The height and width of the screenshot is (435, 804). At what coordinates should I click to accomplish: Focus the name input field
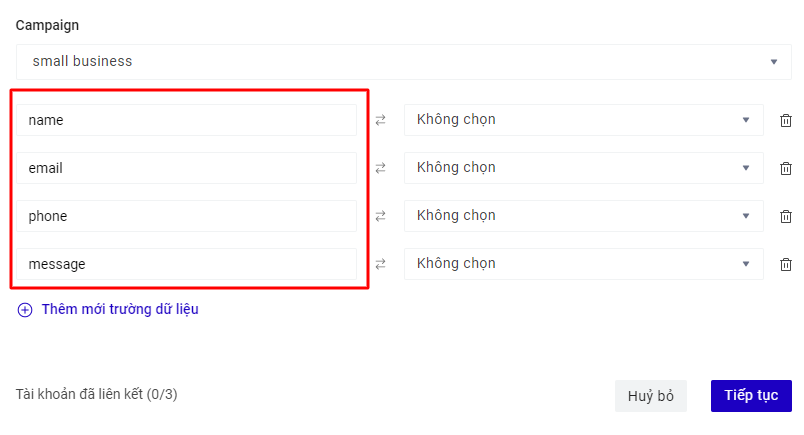(x=186, y=120)
